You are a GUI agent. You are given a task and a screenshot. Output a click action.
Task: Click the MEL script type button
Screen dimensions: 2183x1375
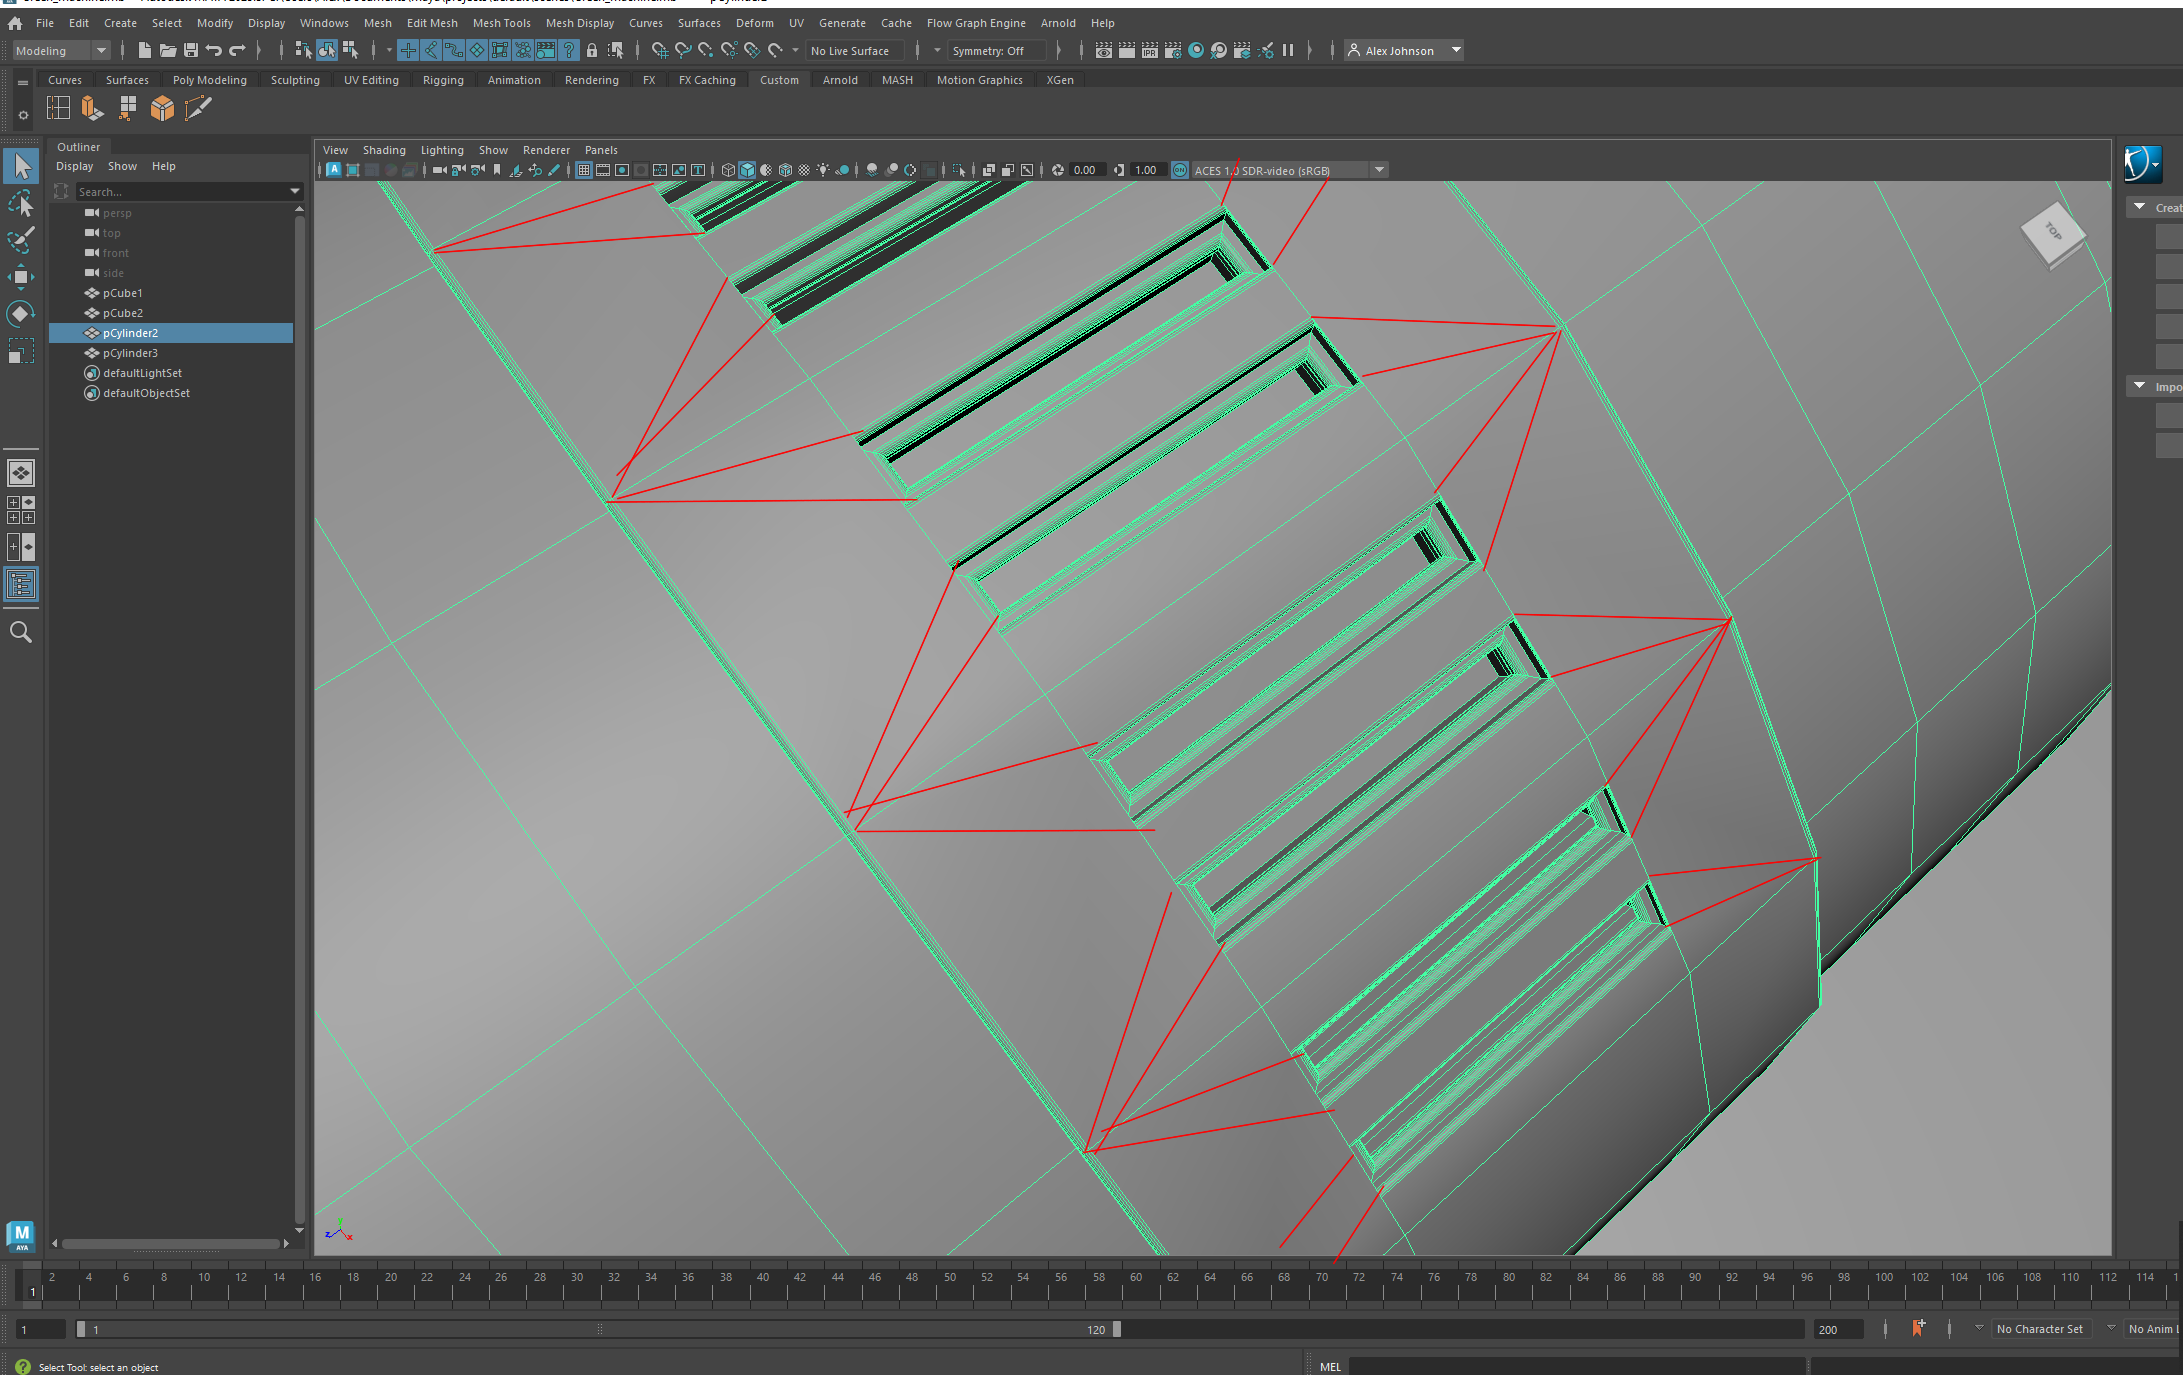[x=1330, y=1367]
